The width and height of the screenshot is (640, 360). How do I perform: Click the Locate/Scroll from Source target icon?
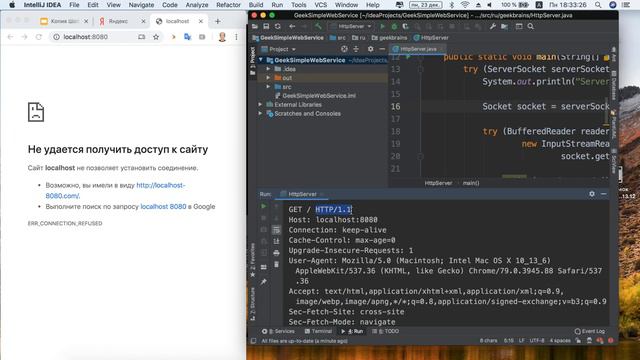click(x=344, y=49)
